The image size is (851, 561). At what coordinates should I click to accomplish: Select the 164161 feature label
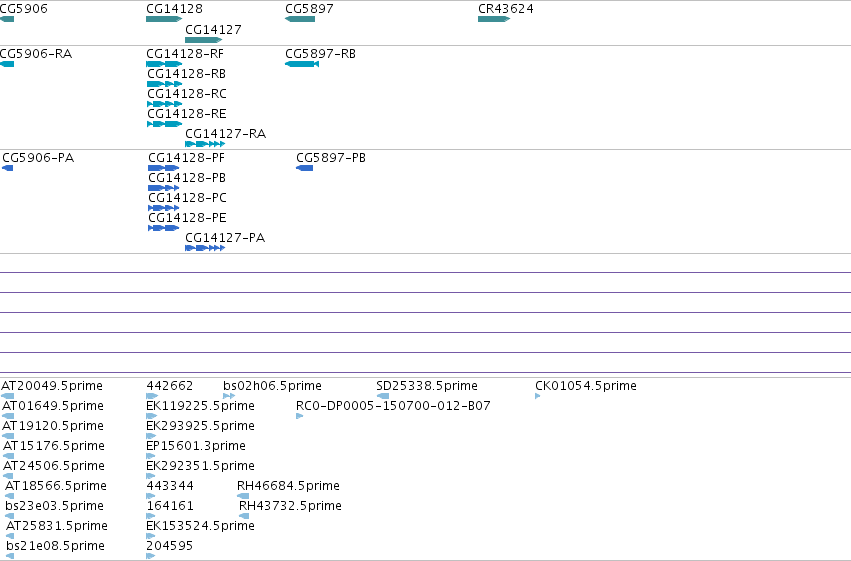pyautogui.click(x=170, y=506)
